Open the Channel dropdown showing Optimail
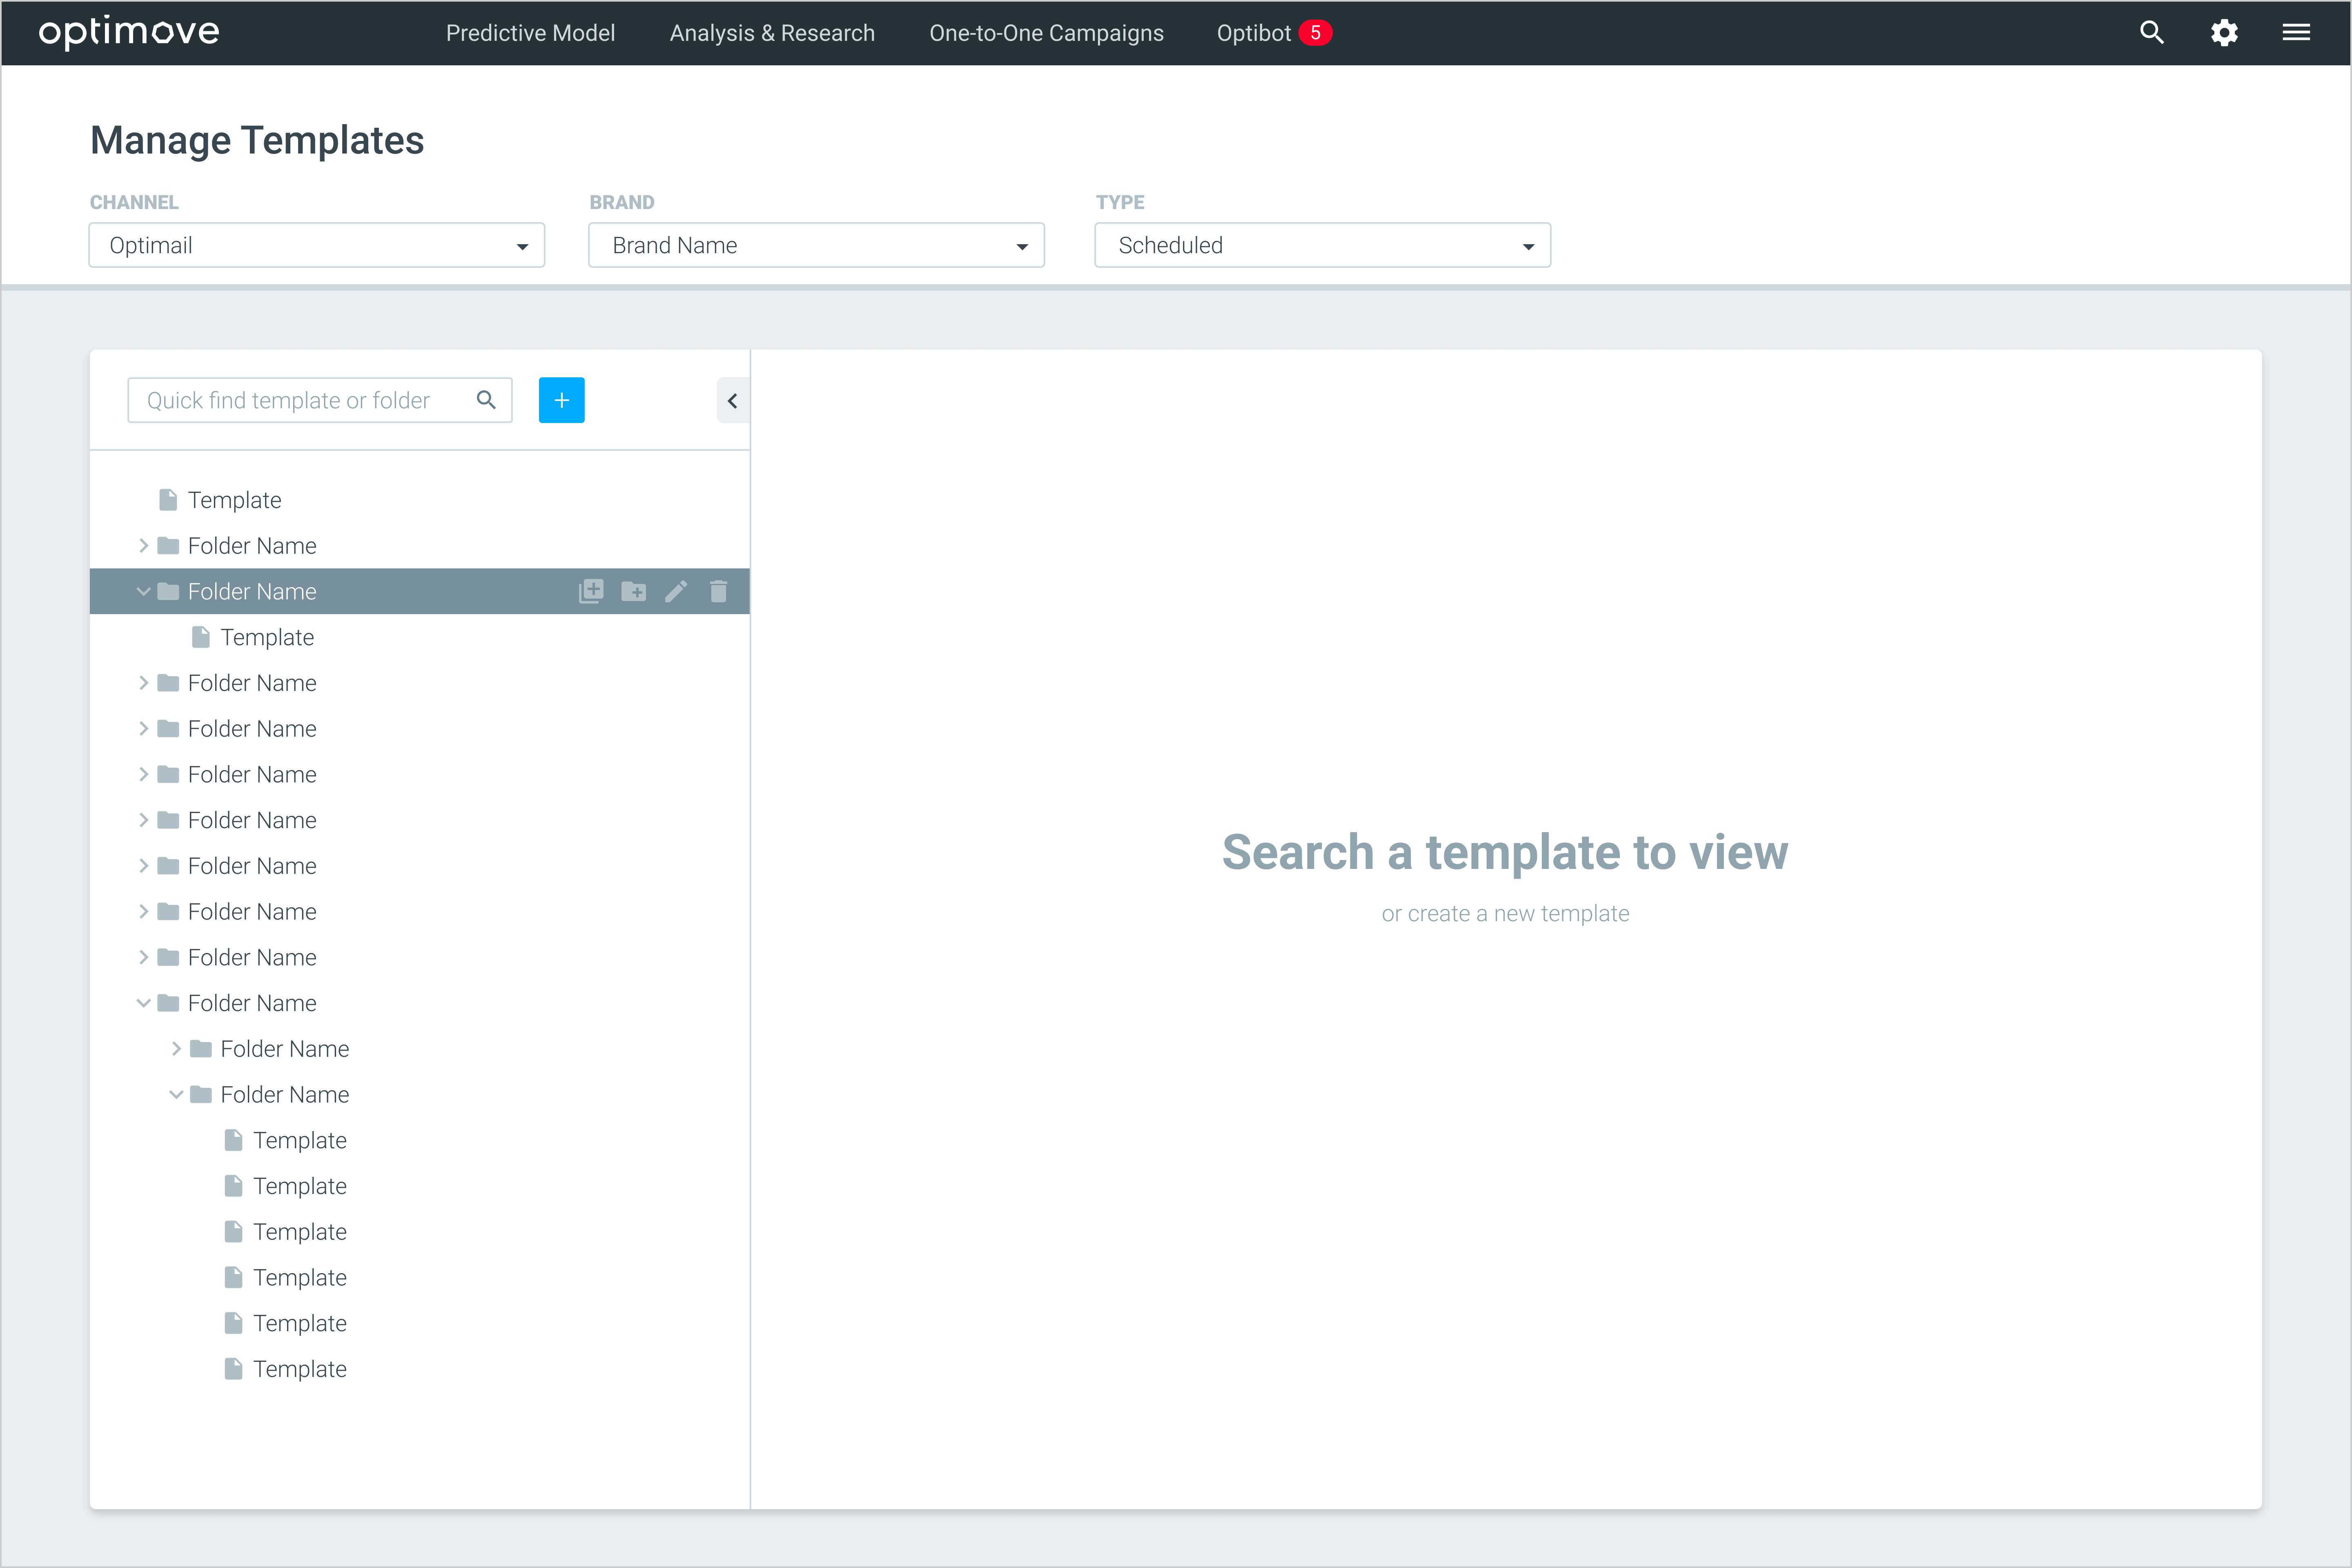The image size is (2352, 1568). pyautogui.click(x=317, y=245)
